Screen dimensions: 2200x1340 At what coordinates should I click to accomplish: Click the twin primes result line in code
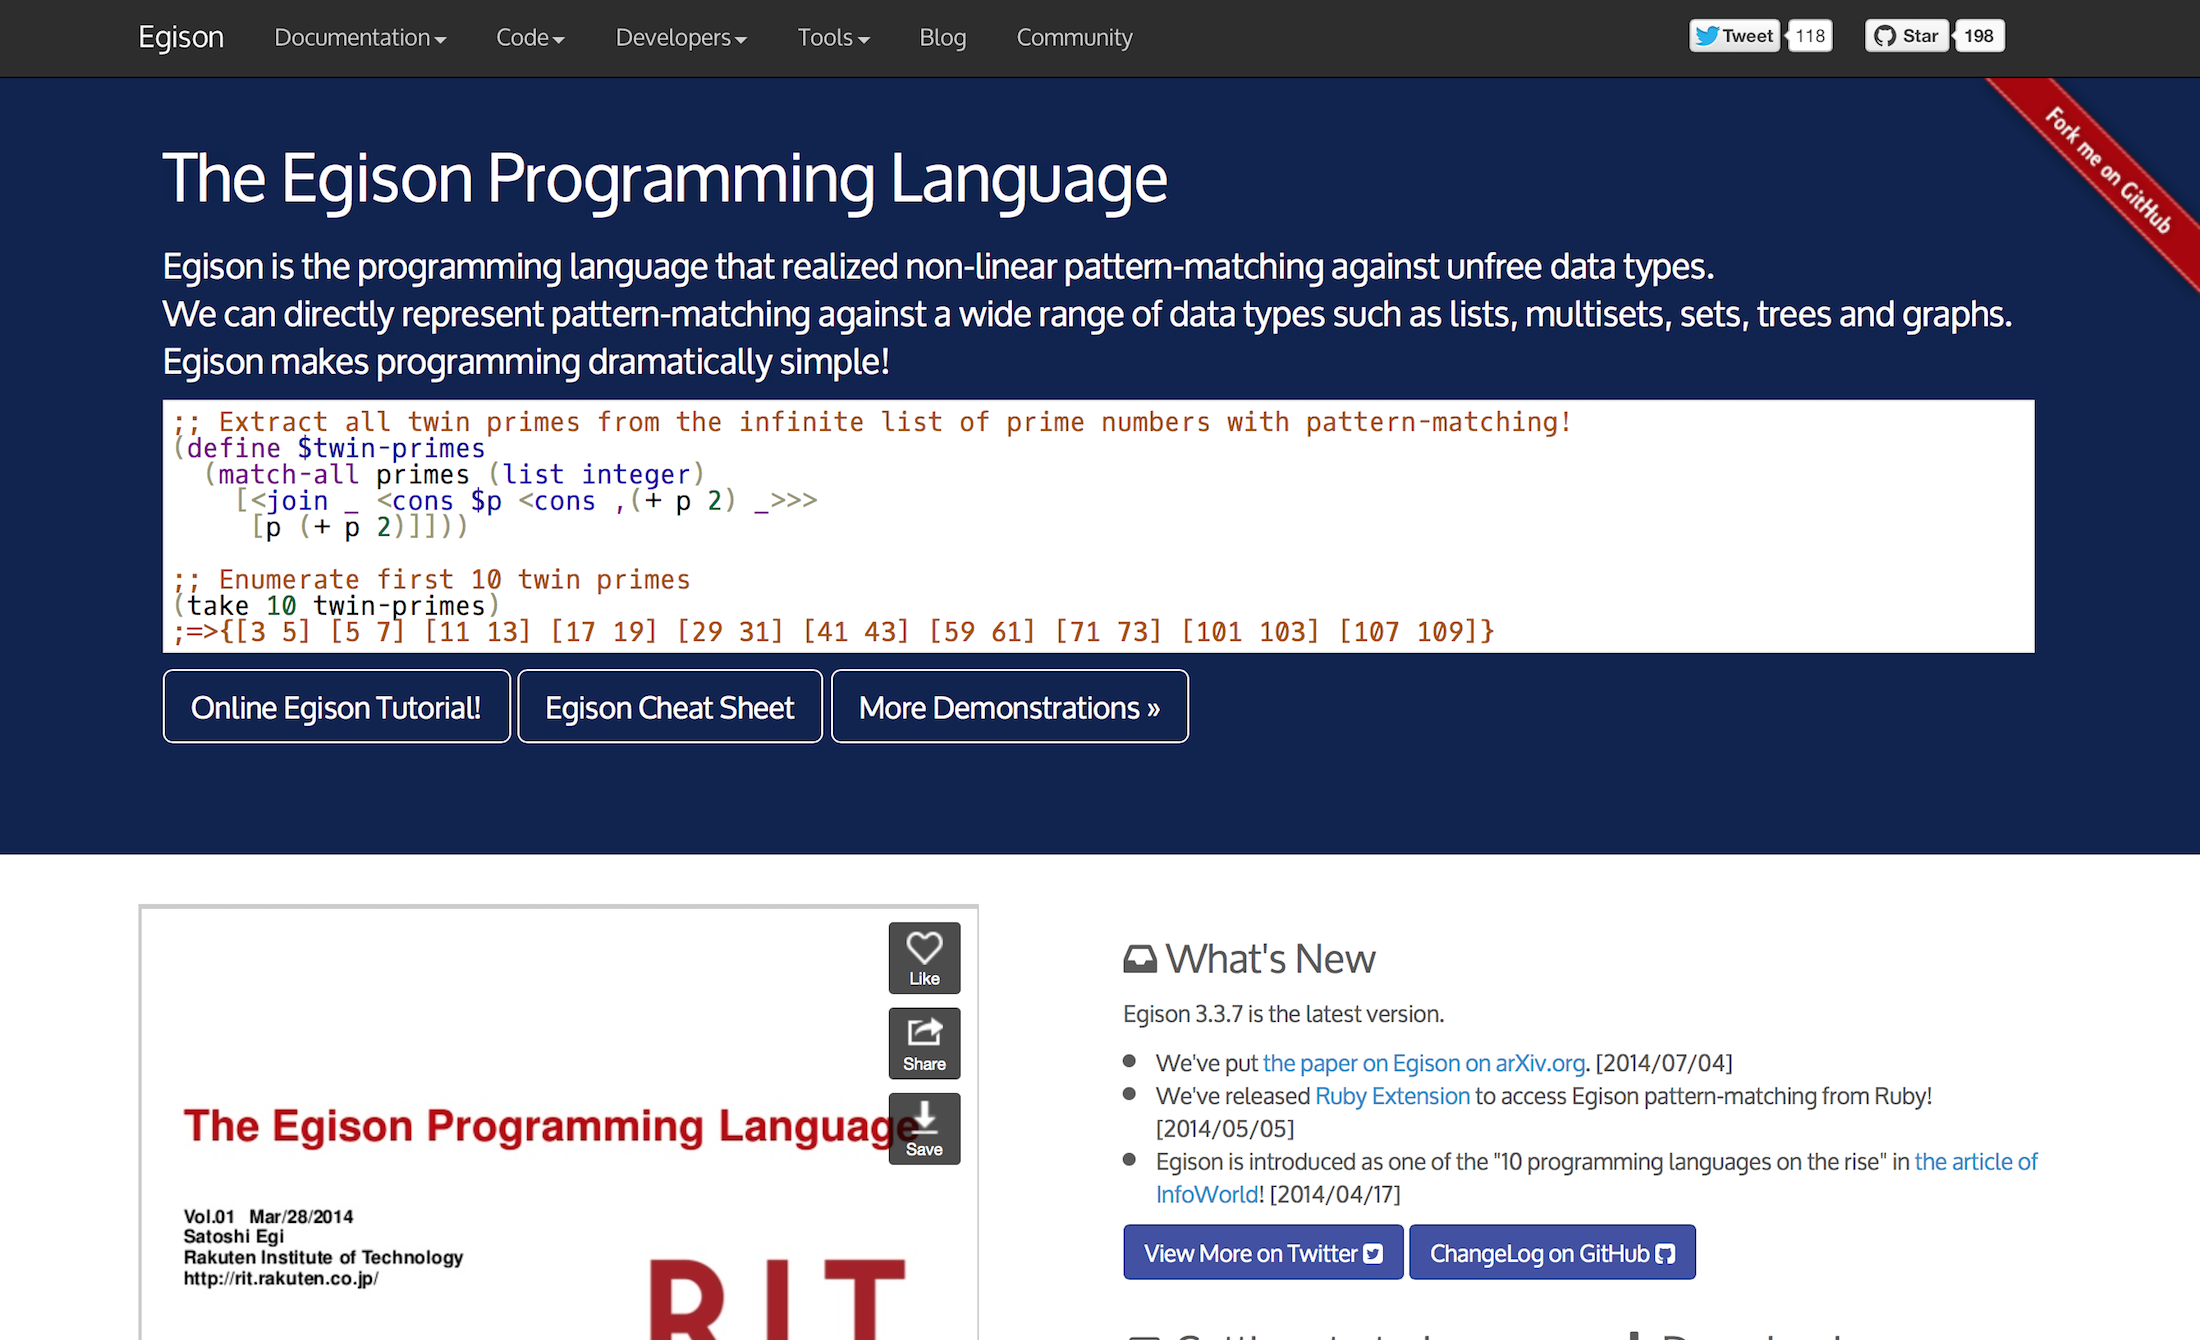[834, 631]
